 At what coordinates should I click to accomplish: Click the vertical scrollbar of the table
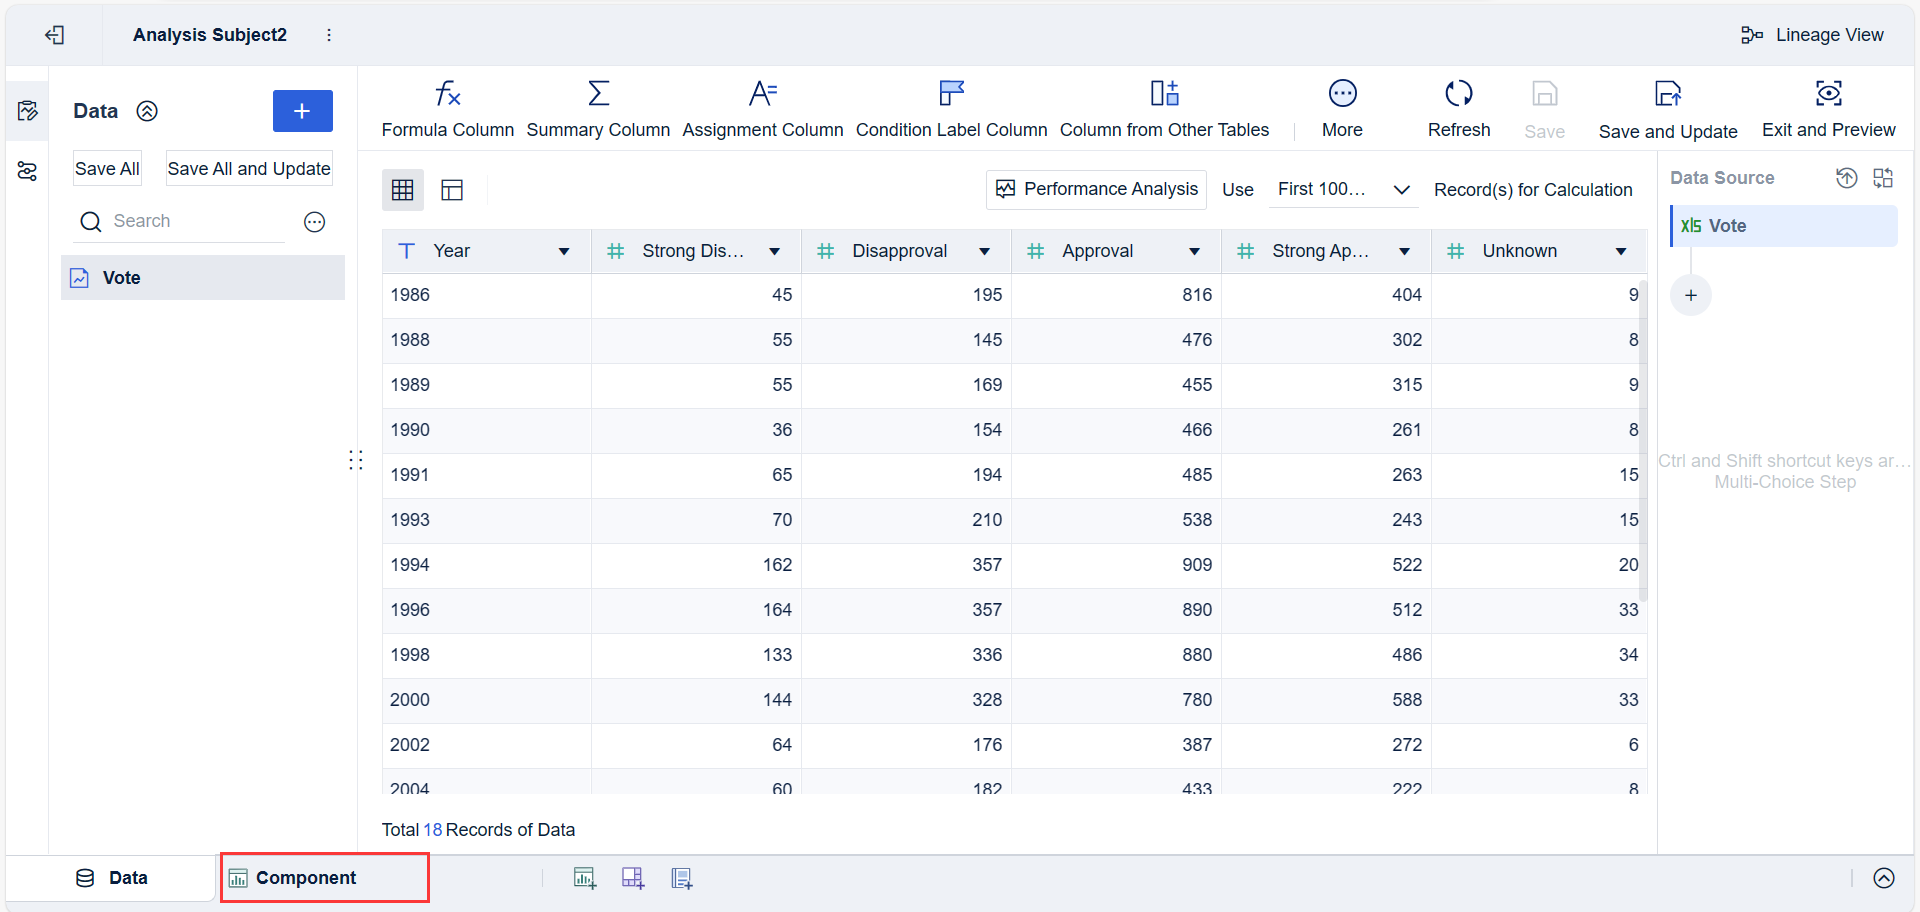(1643, 440)
